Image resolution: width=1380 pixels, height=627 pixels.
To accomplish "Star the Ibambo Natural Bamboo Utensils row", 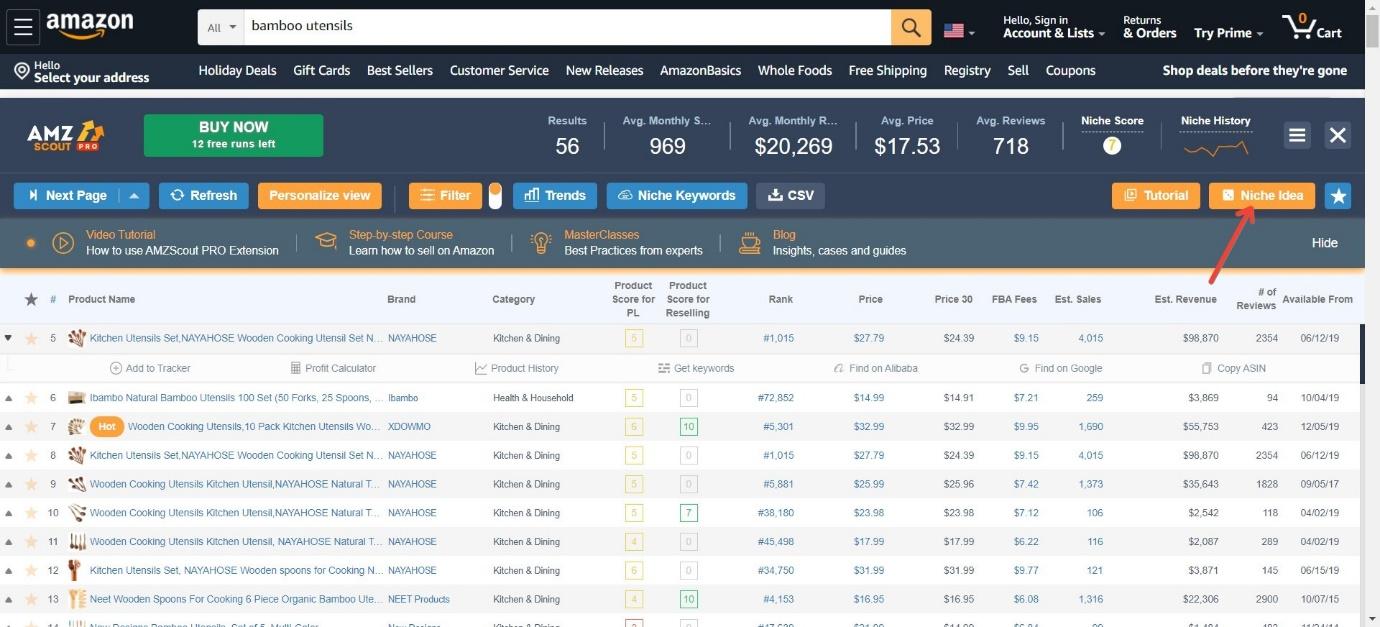I will [x=31, y=398].
